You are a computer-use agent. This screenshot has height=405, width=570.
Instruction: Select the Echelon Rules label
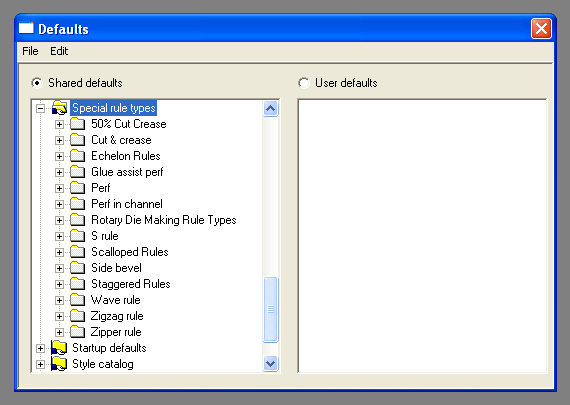(x=126, y=156)
